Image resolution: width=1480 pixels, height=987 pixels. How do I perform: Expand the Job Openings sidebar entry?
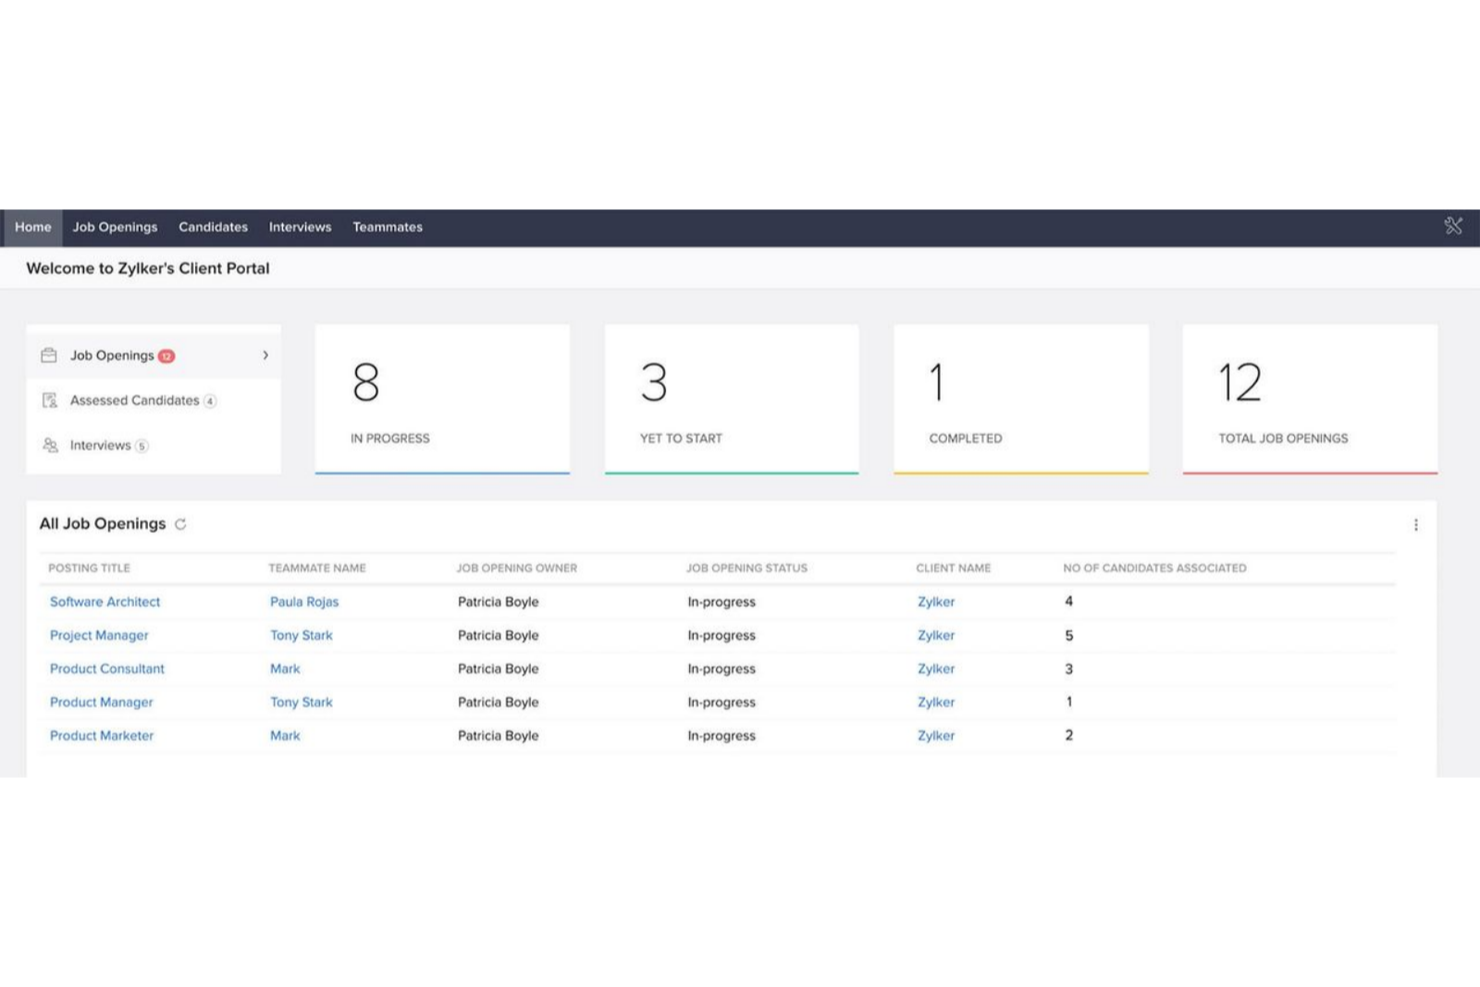pyautogui.click(x=265, y=355)
